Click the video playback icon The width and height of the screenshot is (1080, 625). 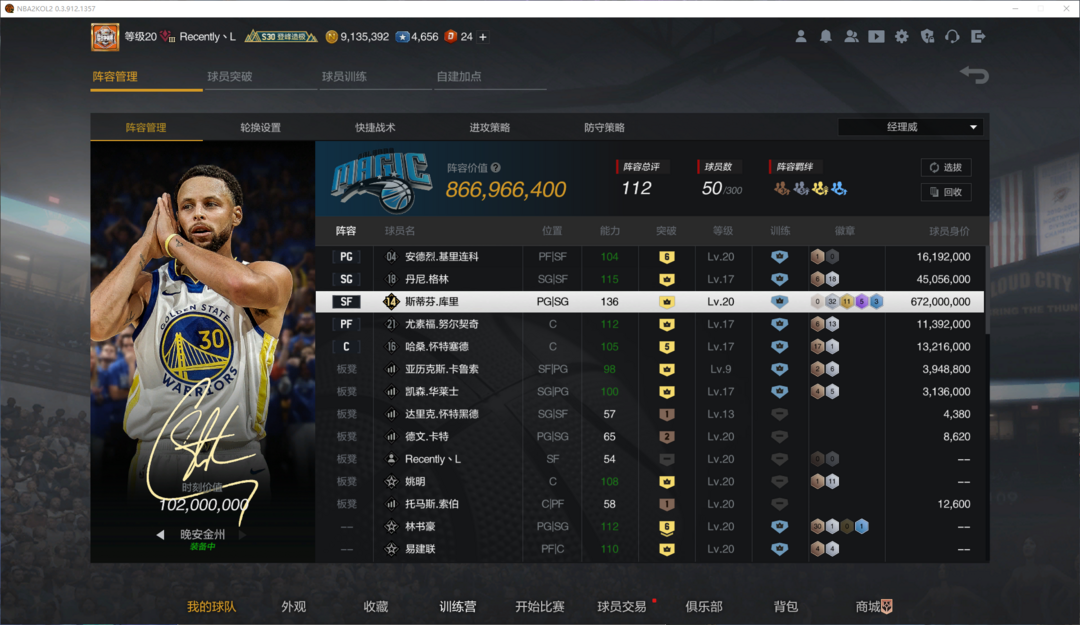(x=876, y=37)
